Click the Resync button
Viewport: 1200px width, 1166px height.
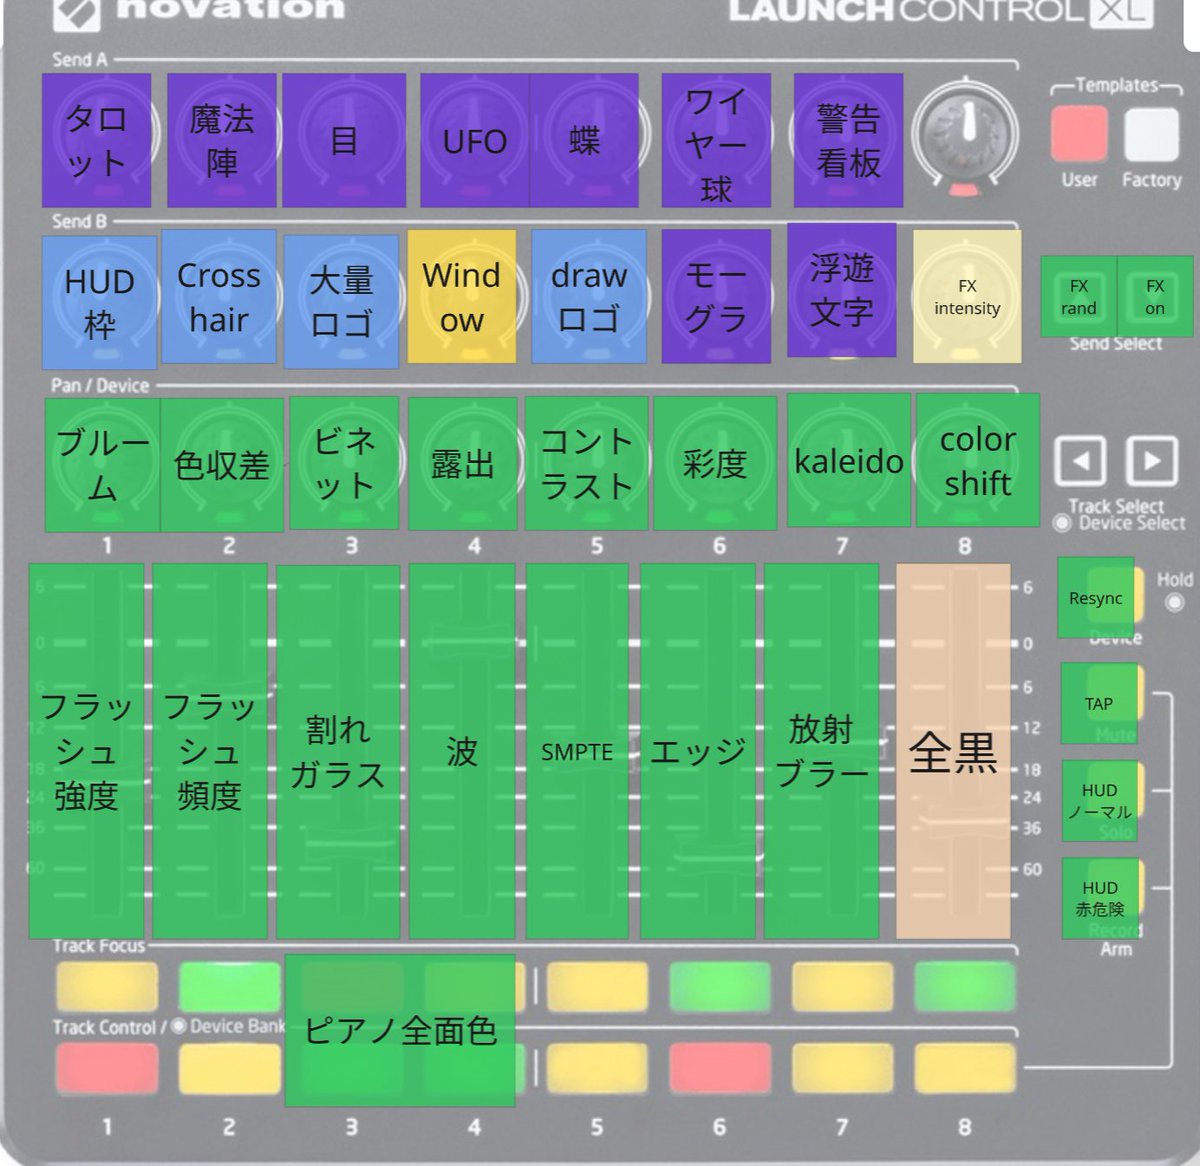tap(1096, 598)
